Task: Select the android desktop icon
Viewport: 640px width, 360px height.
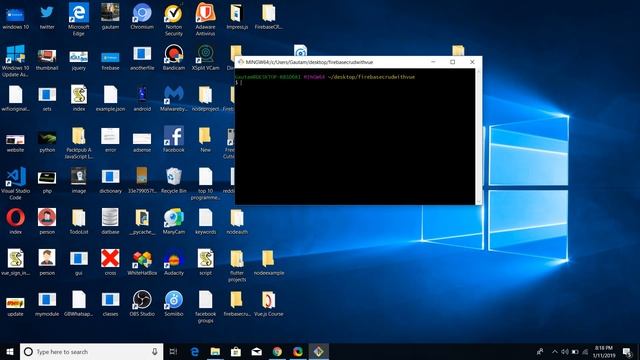Action: (x=142, y=98)
